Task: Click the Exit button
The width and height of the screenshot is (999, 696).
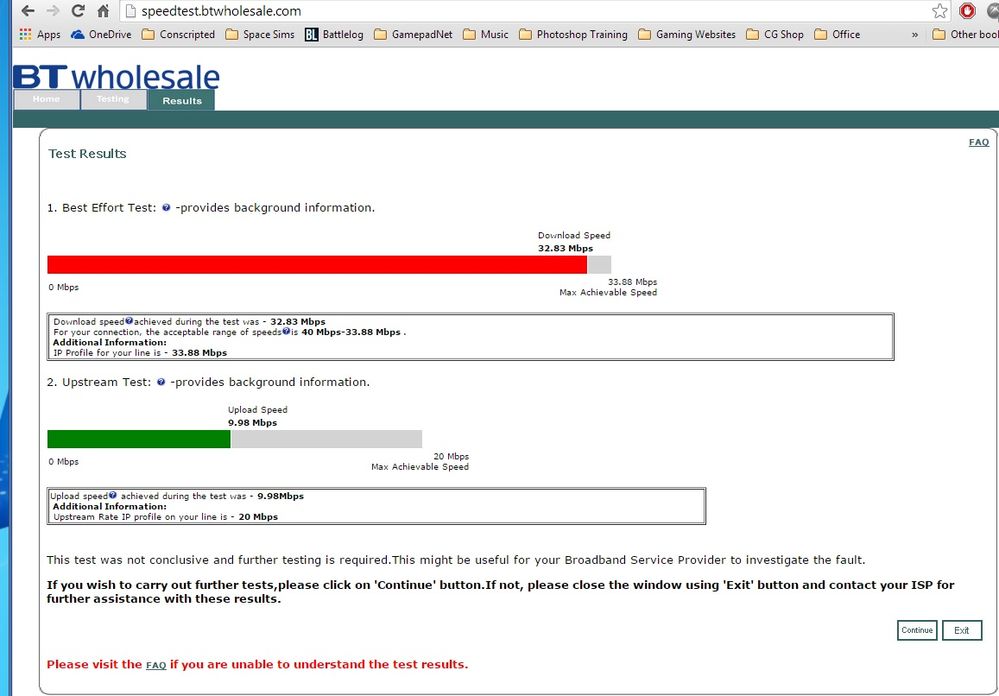Action: (962, 630)
